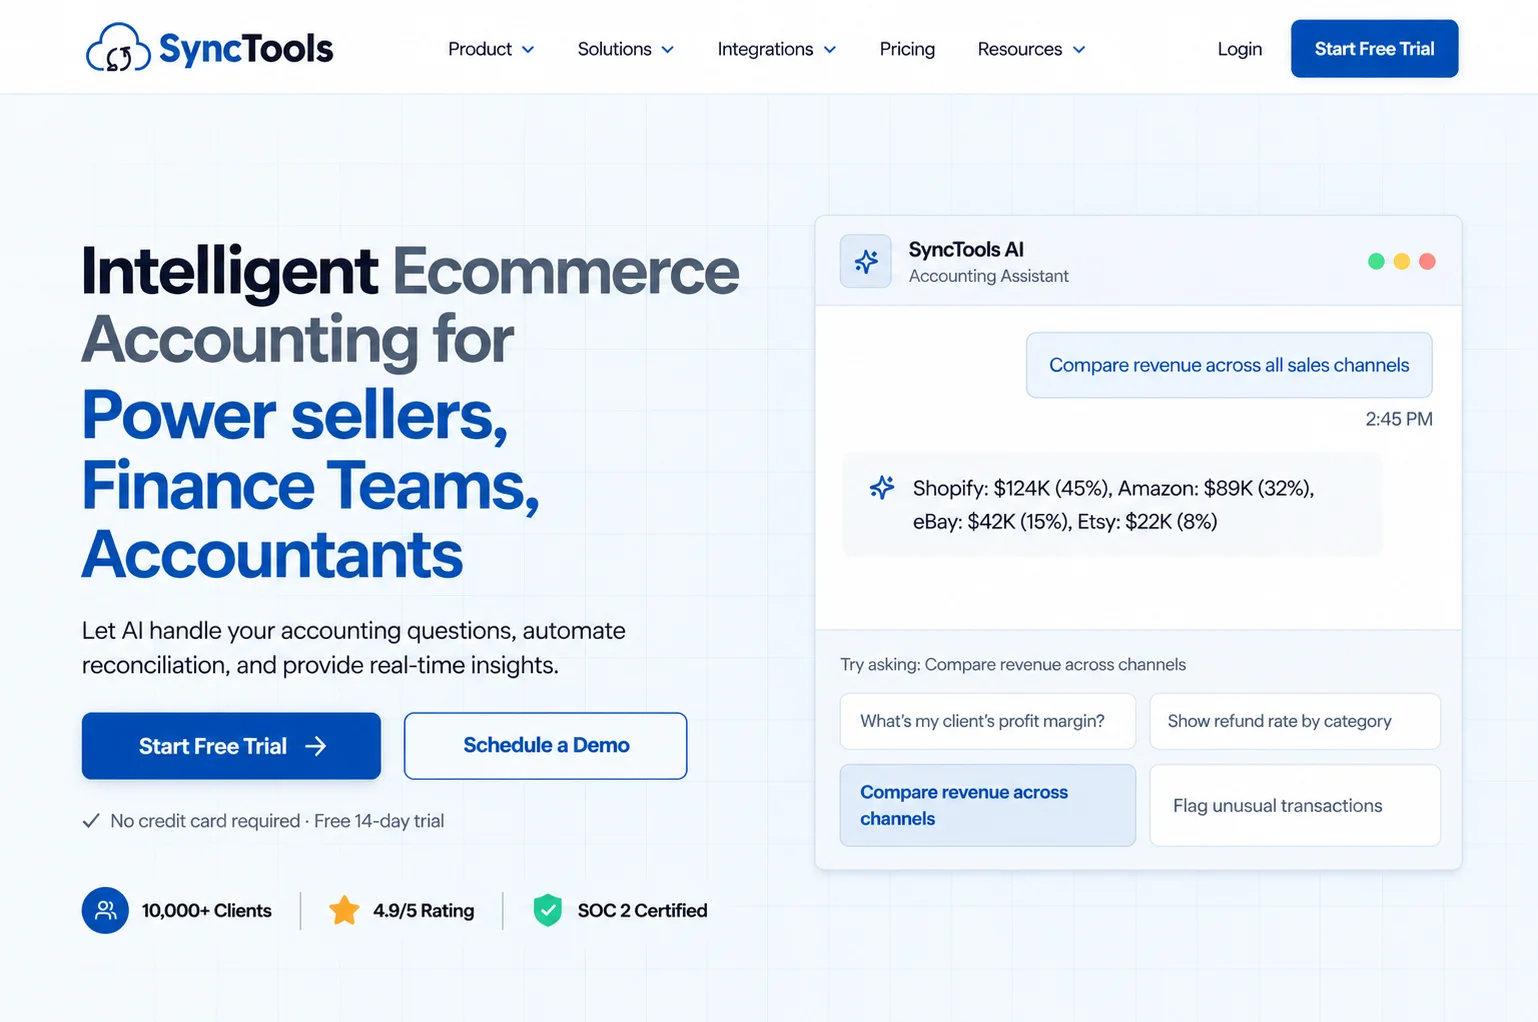This screenshot has height=1022, width=1538.
Task: Click the SOC 2 Certified text
Action: (642, 910)
